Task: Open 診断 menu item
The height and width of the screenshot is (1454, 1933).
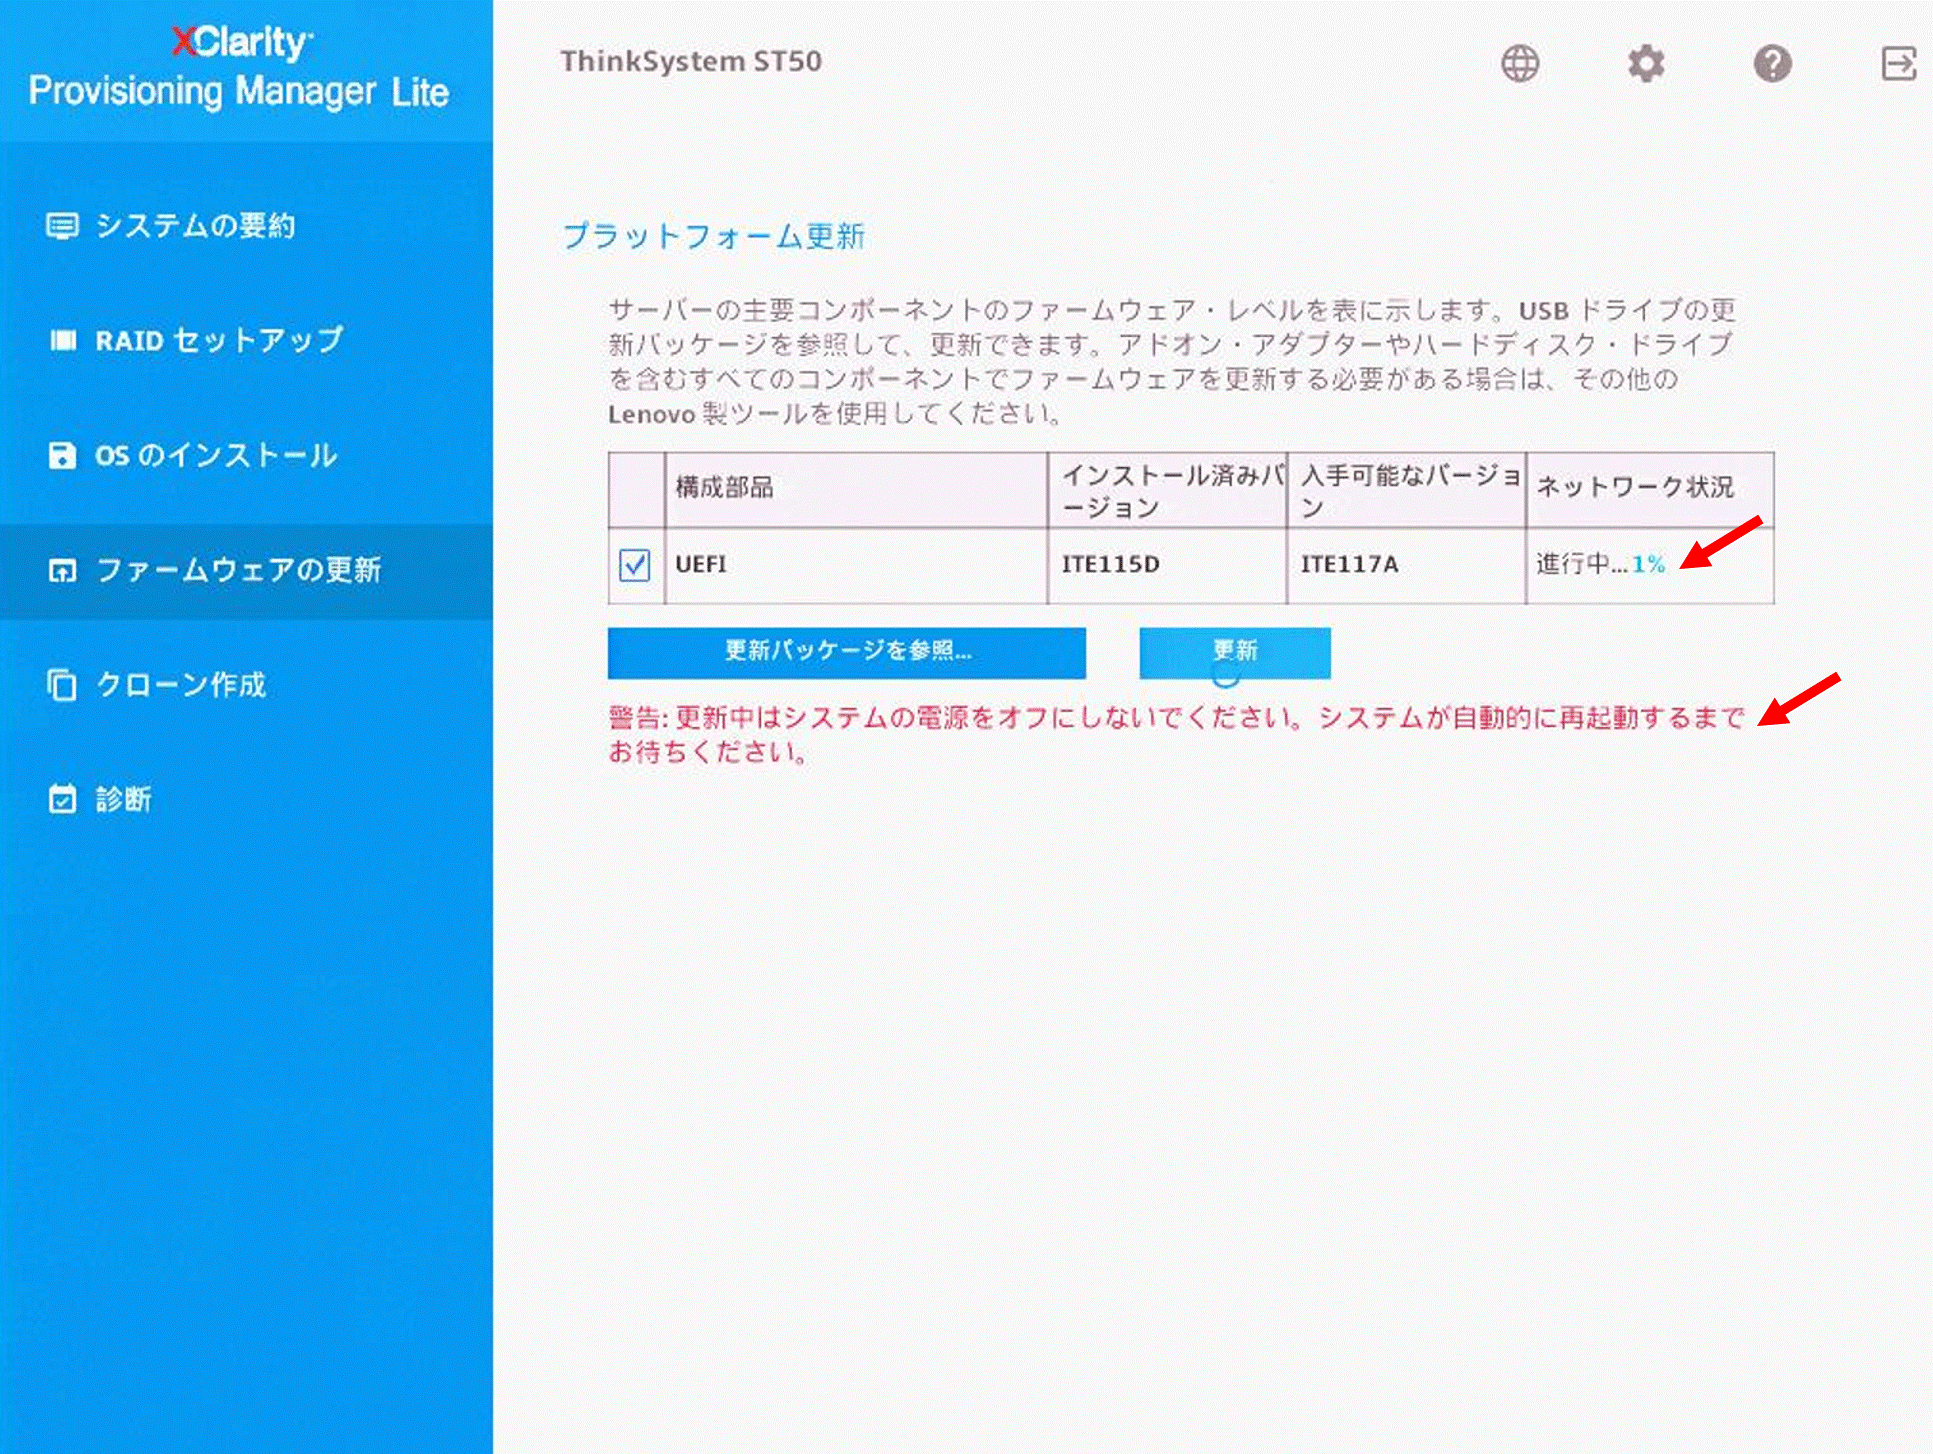Action: [246, 799]
